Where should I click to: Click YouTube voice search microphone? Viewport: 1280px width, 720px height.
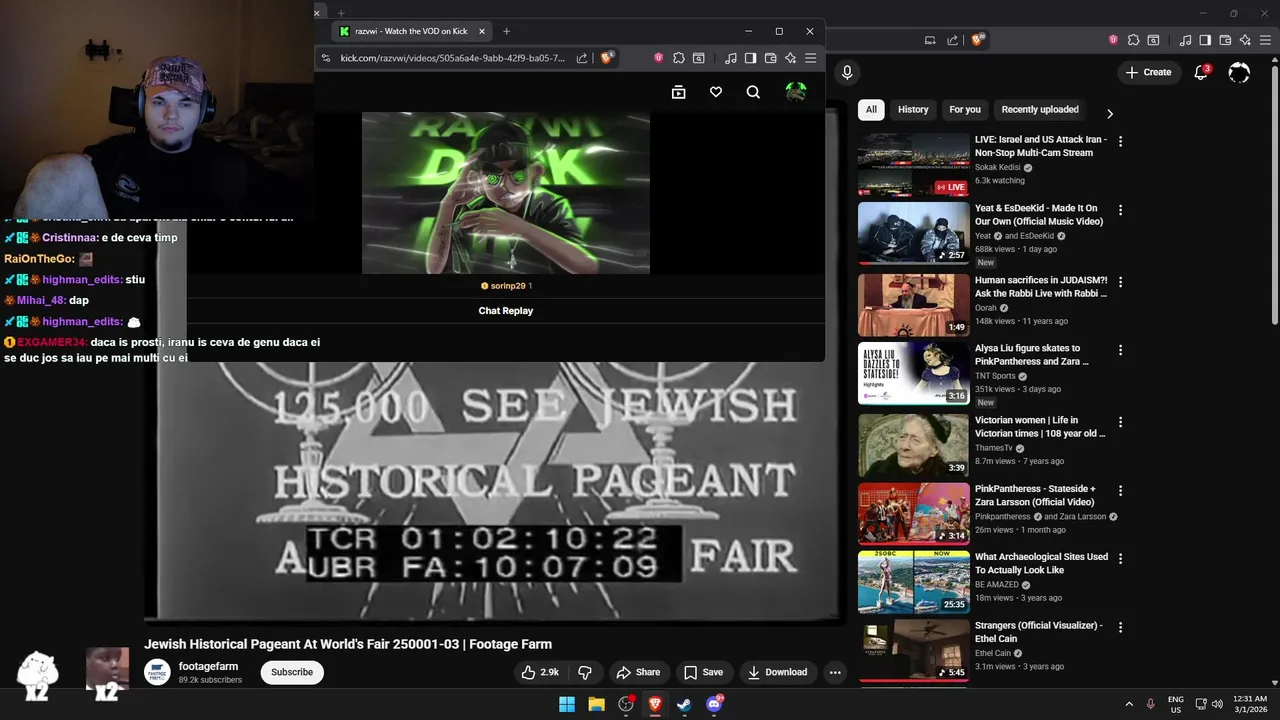[847, 72]
